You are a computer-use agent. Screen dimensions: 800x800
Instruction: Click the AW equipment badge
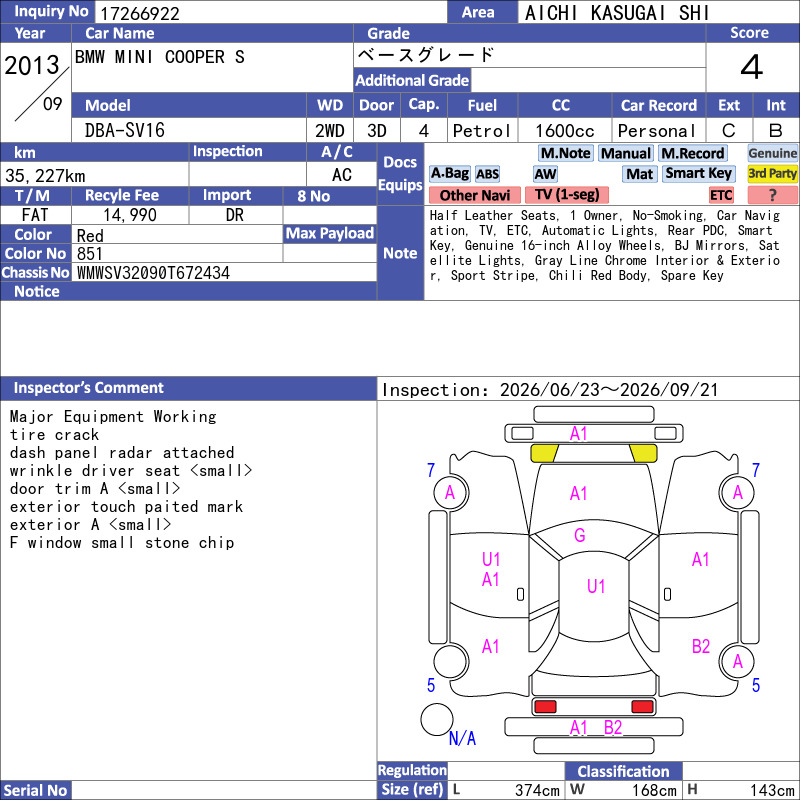[545, 174]
